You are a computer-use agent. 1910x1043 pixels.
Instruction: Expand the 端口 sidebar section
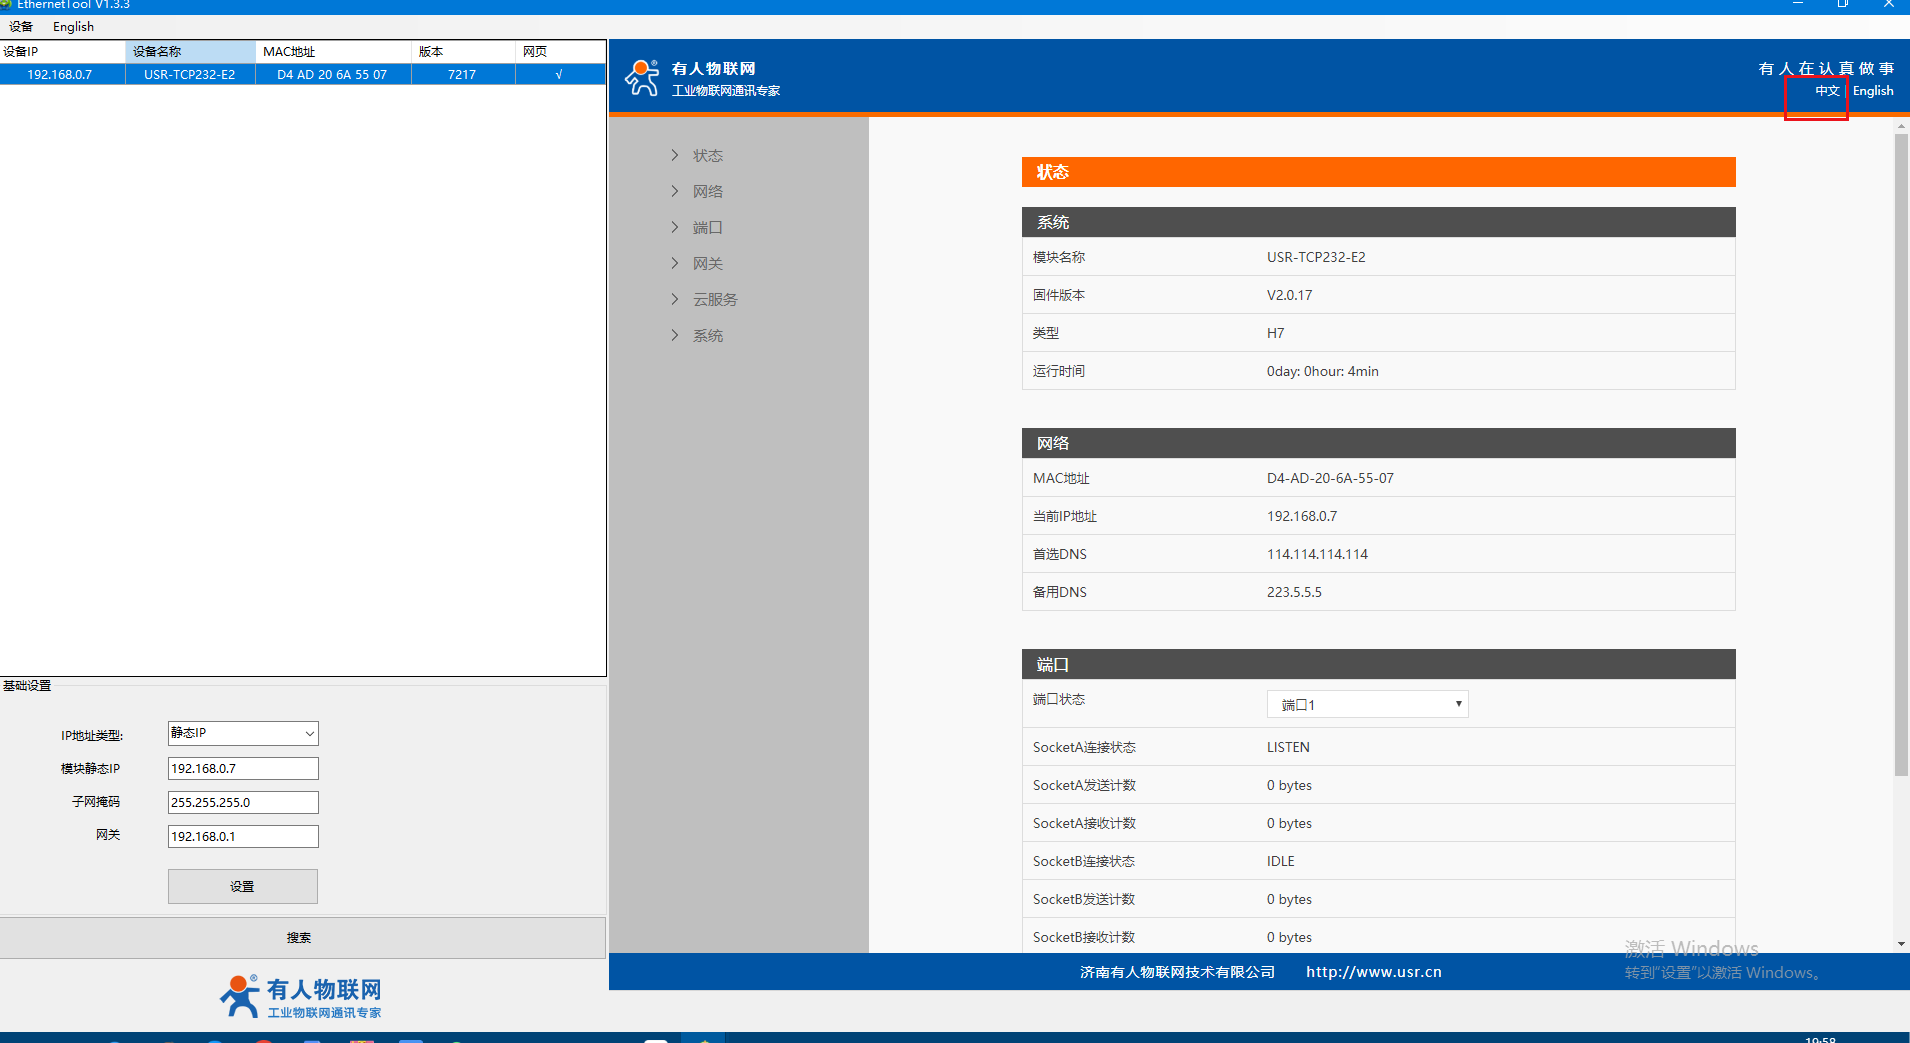(707, 228)
